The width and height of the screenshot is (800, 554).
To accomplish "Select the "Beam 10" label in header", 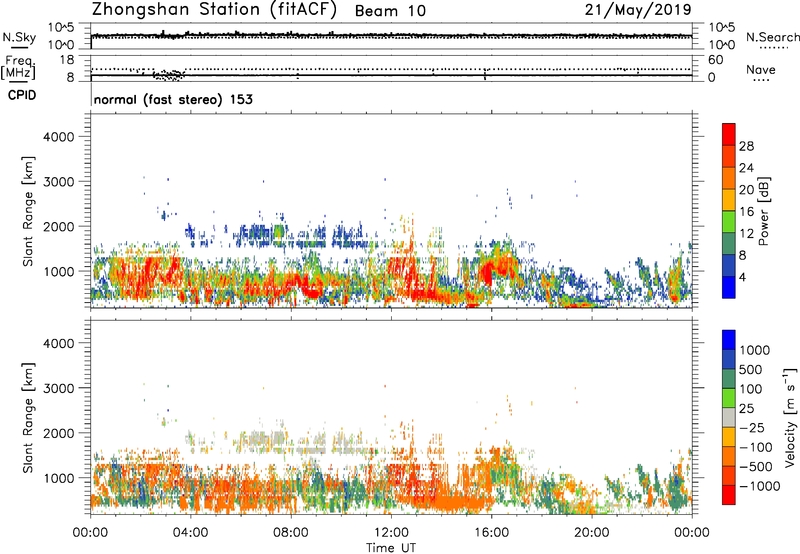I will [390, 11].
